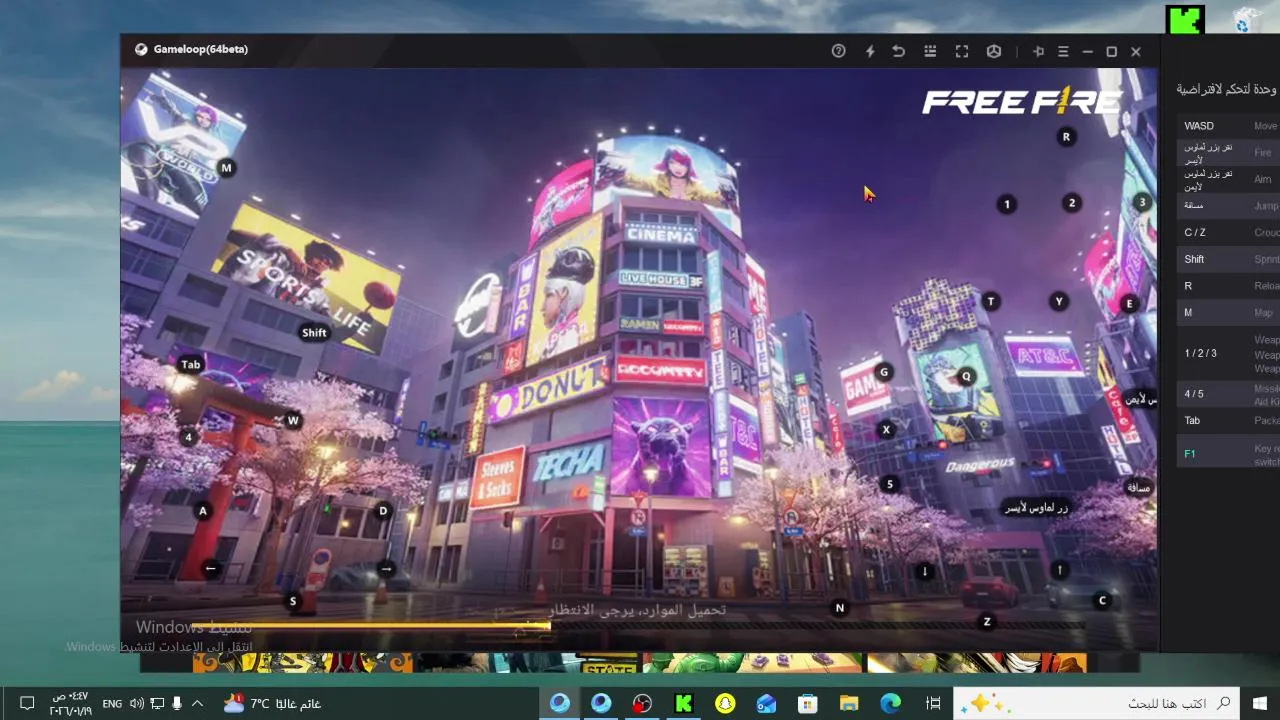This screenshot has height=720, width=1280.
Task: Select the X key overlay
Action: [x=886, y=430]
